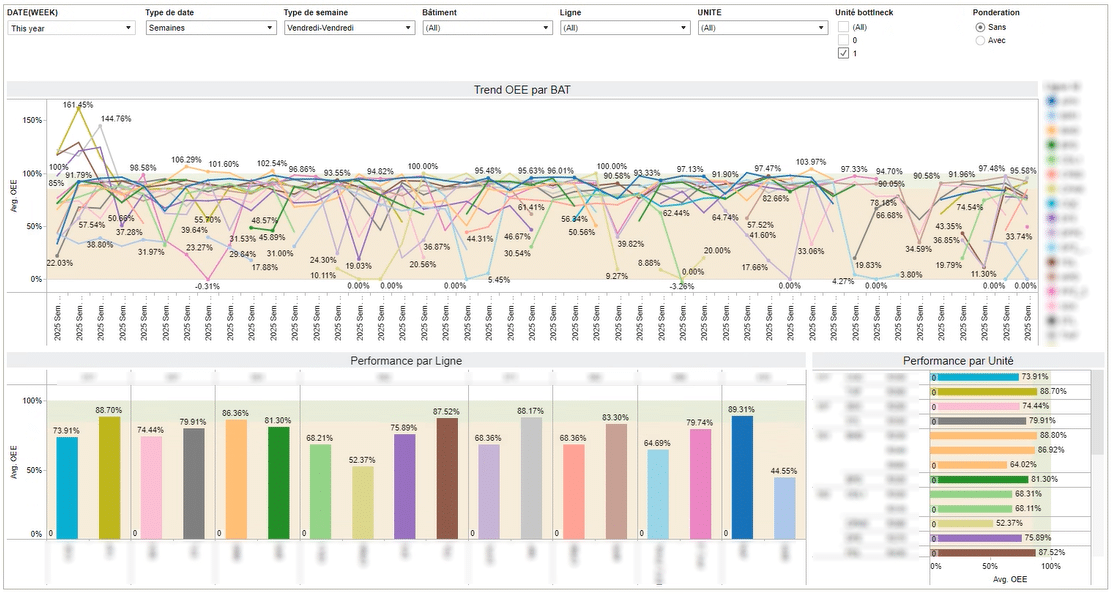Open the Type de semaine dropdown
Screen dimensions: 1117x594
[348, 27]
